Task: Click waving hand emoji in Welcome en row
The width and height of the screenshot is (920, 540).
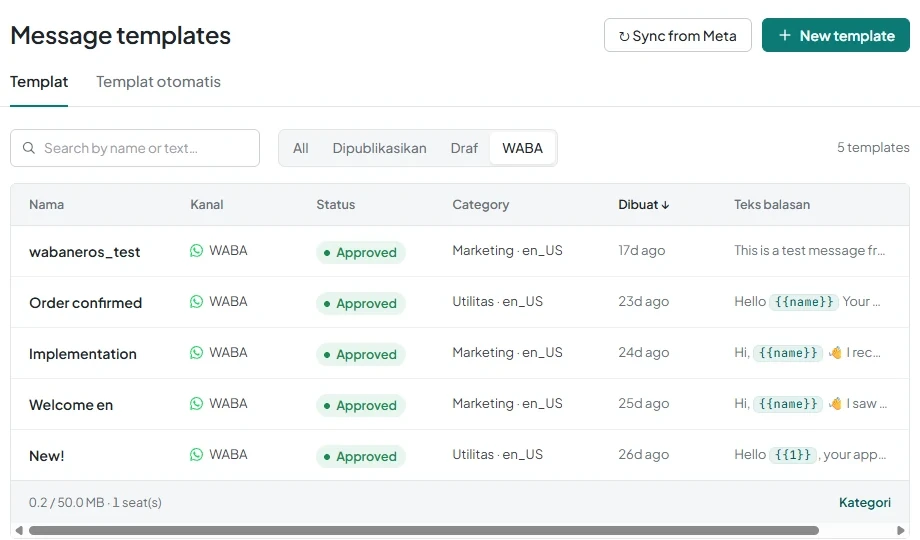Action: click(x=835, y=404)
